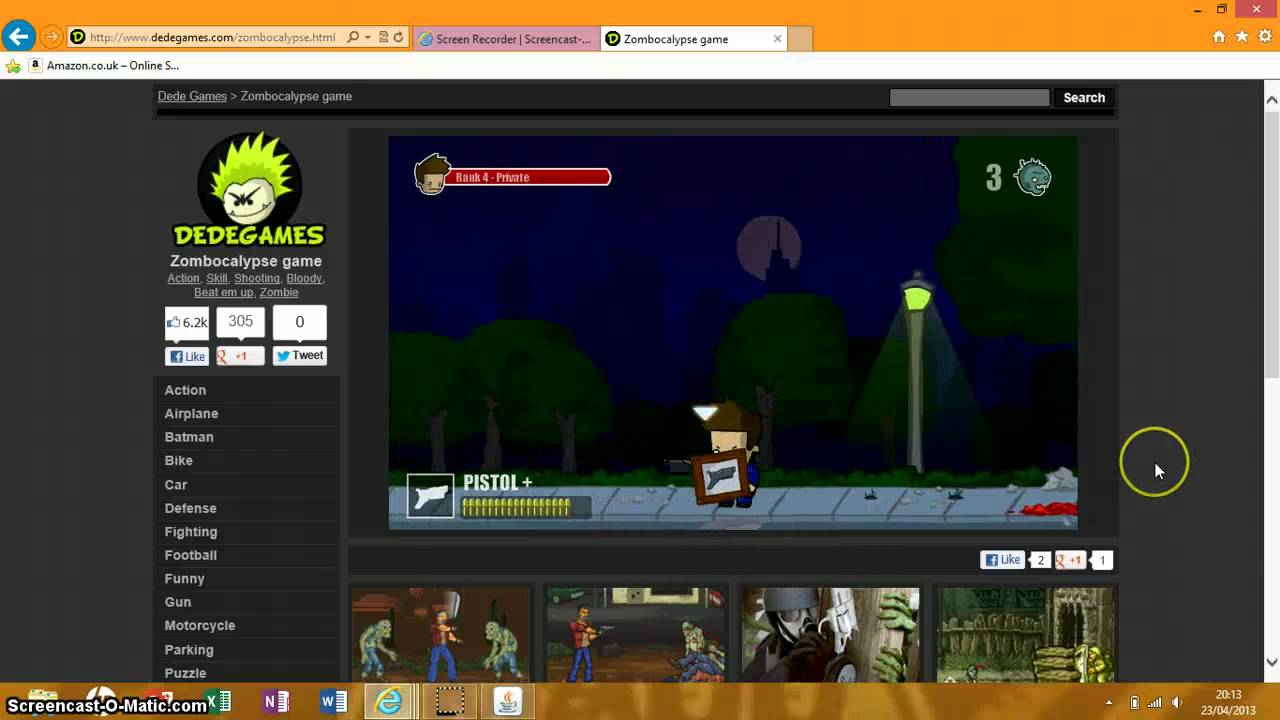Click the Beat em up tag link

[x=223, y=292]
